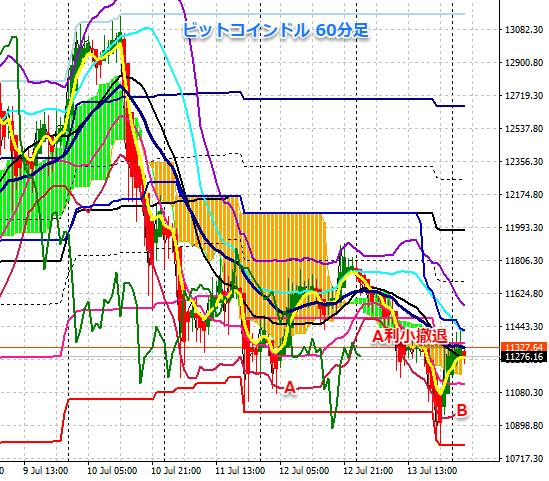Click the 12 Jul 21:00 time label
The image size is (549, 481).
pos(368,470)
